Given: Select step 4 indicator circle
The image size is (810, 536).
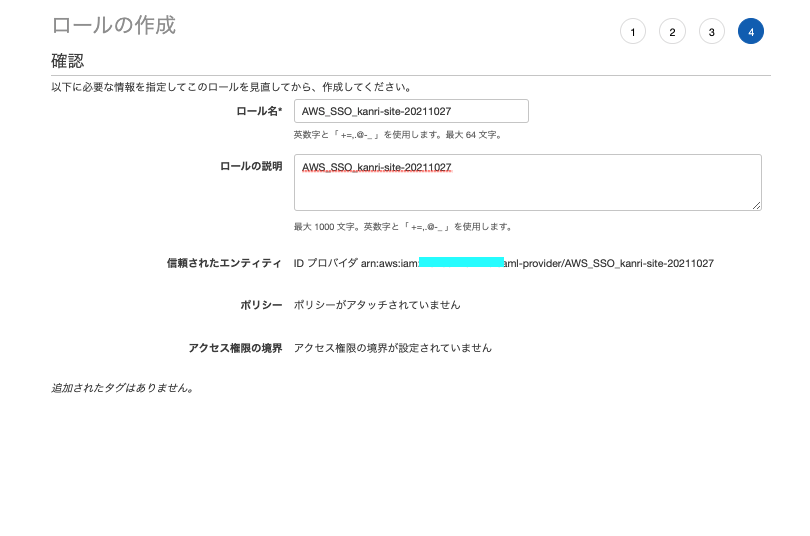Looking at the screenshot, I should pos(751,31).
